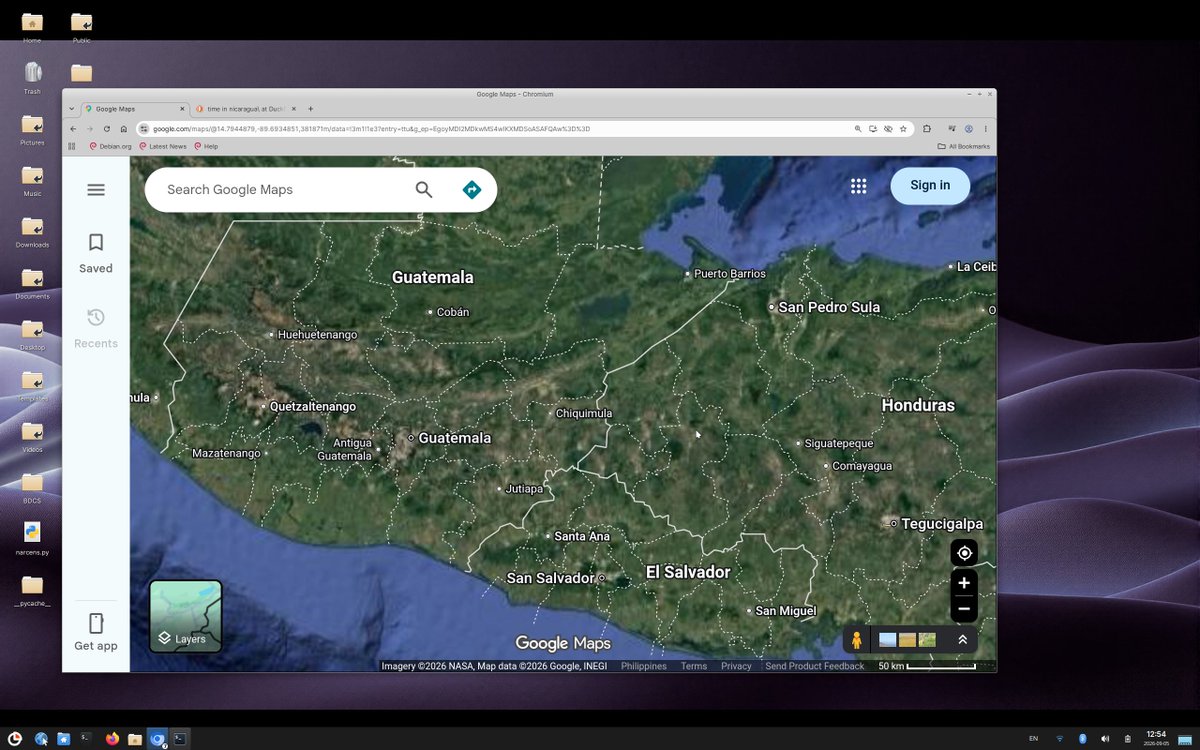The image size is (1200, 750).
Task: Open the Downloads folder on desktop
Action: click(x=32, y=231)
